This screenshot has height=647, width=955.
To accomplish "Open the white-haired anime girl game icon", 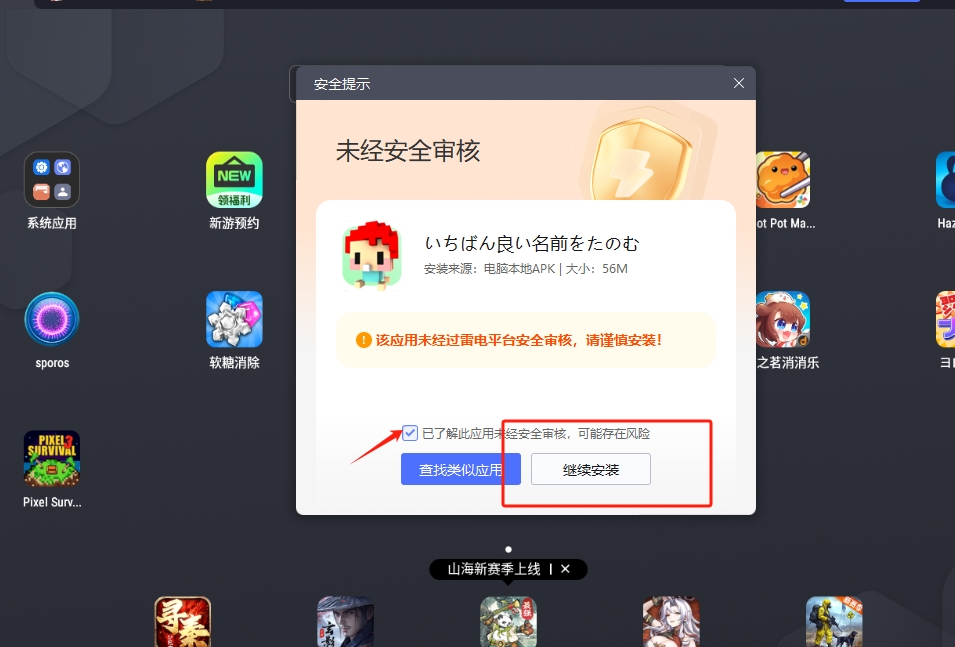I will pyautogui.click(x=671, y=622).
